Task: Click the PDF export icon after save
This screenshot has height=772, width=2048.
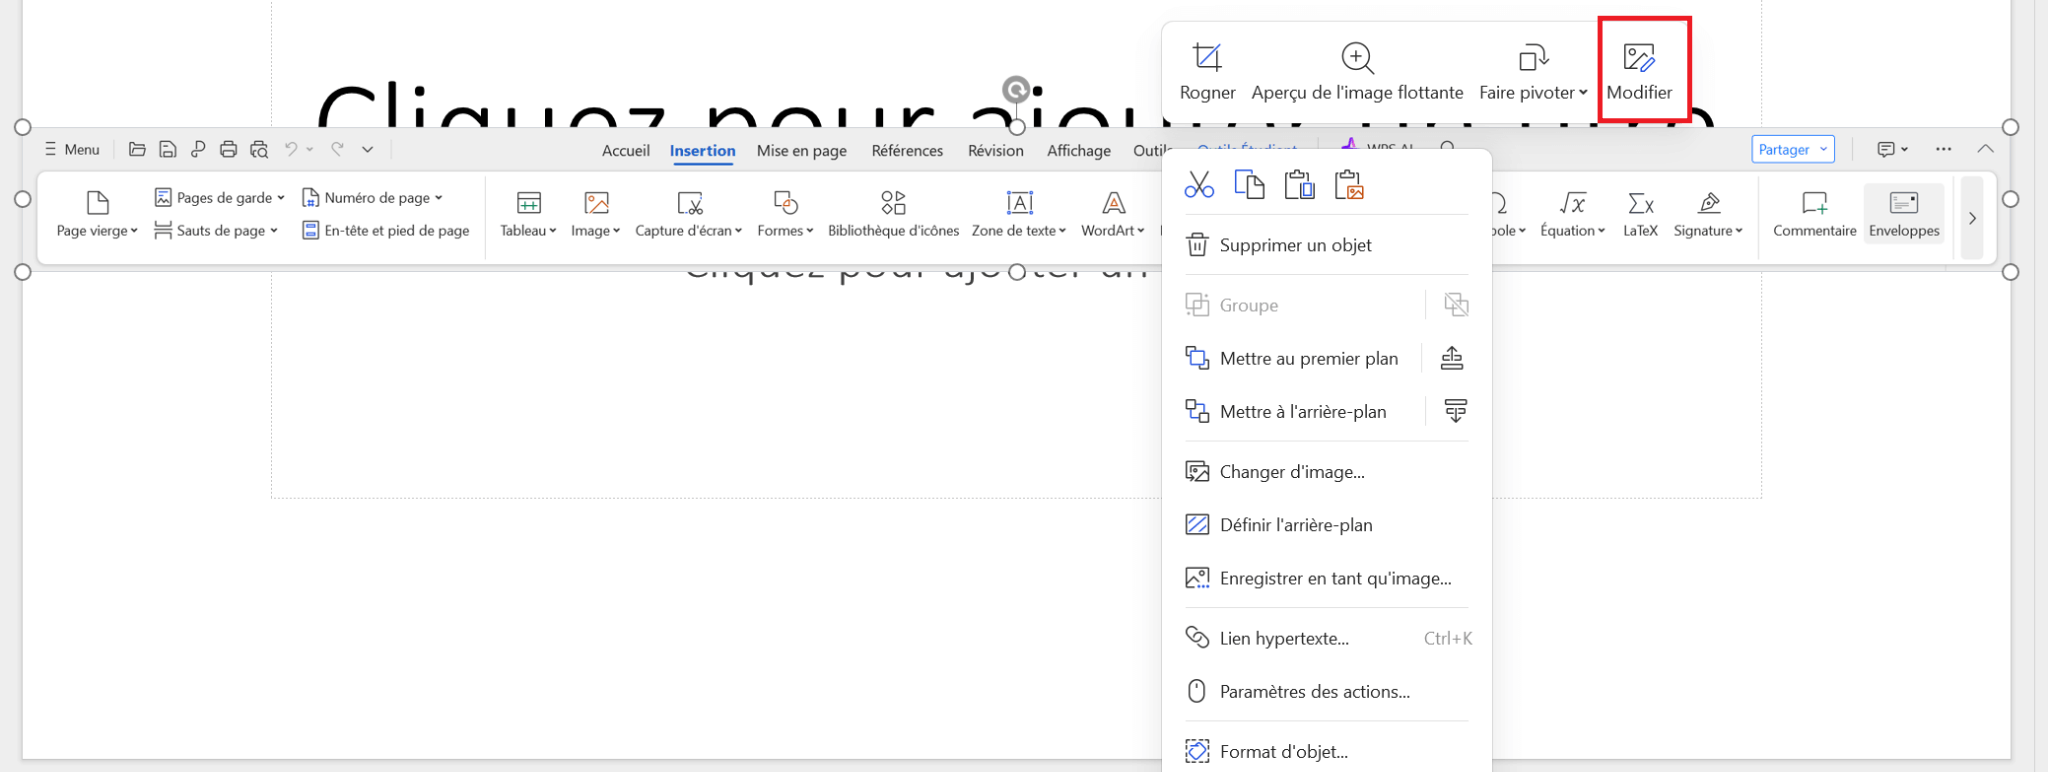Action: [198, 149]
